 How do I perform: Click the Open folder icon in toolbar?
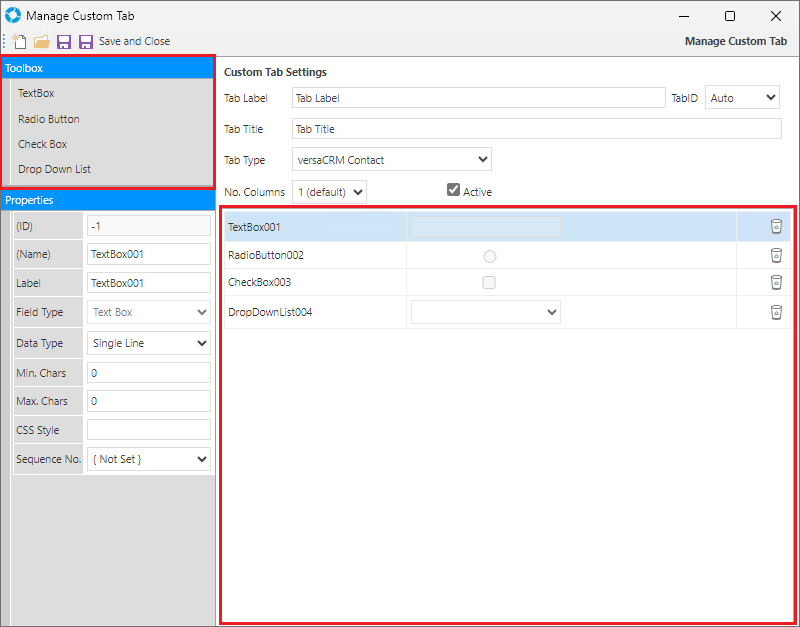pyautogui.click(x=41, y=42)
